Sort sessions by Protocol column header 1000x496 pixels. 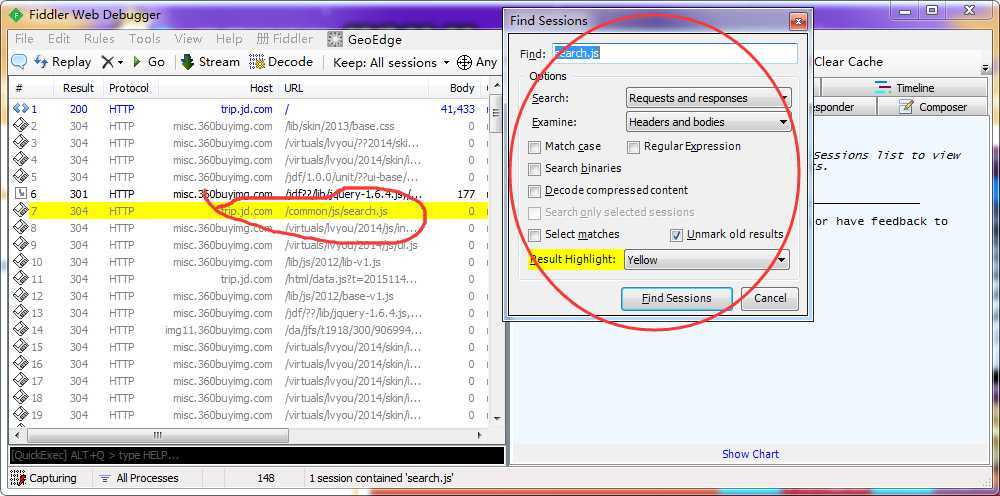129,88
